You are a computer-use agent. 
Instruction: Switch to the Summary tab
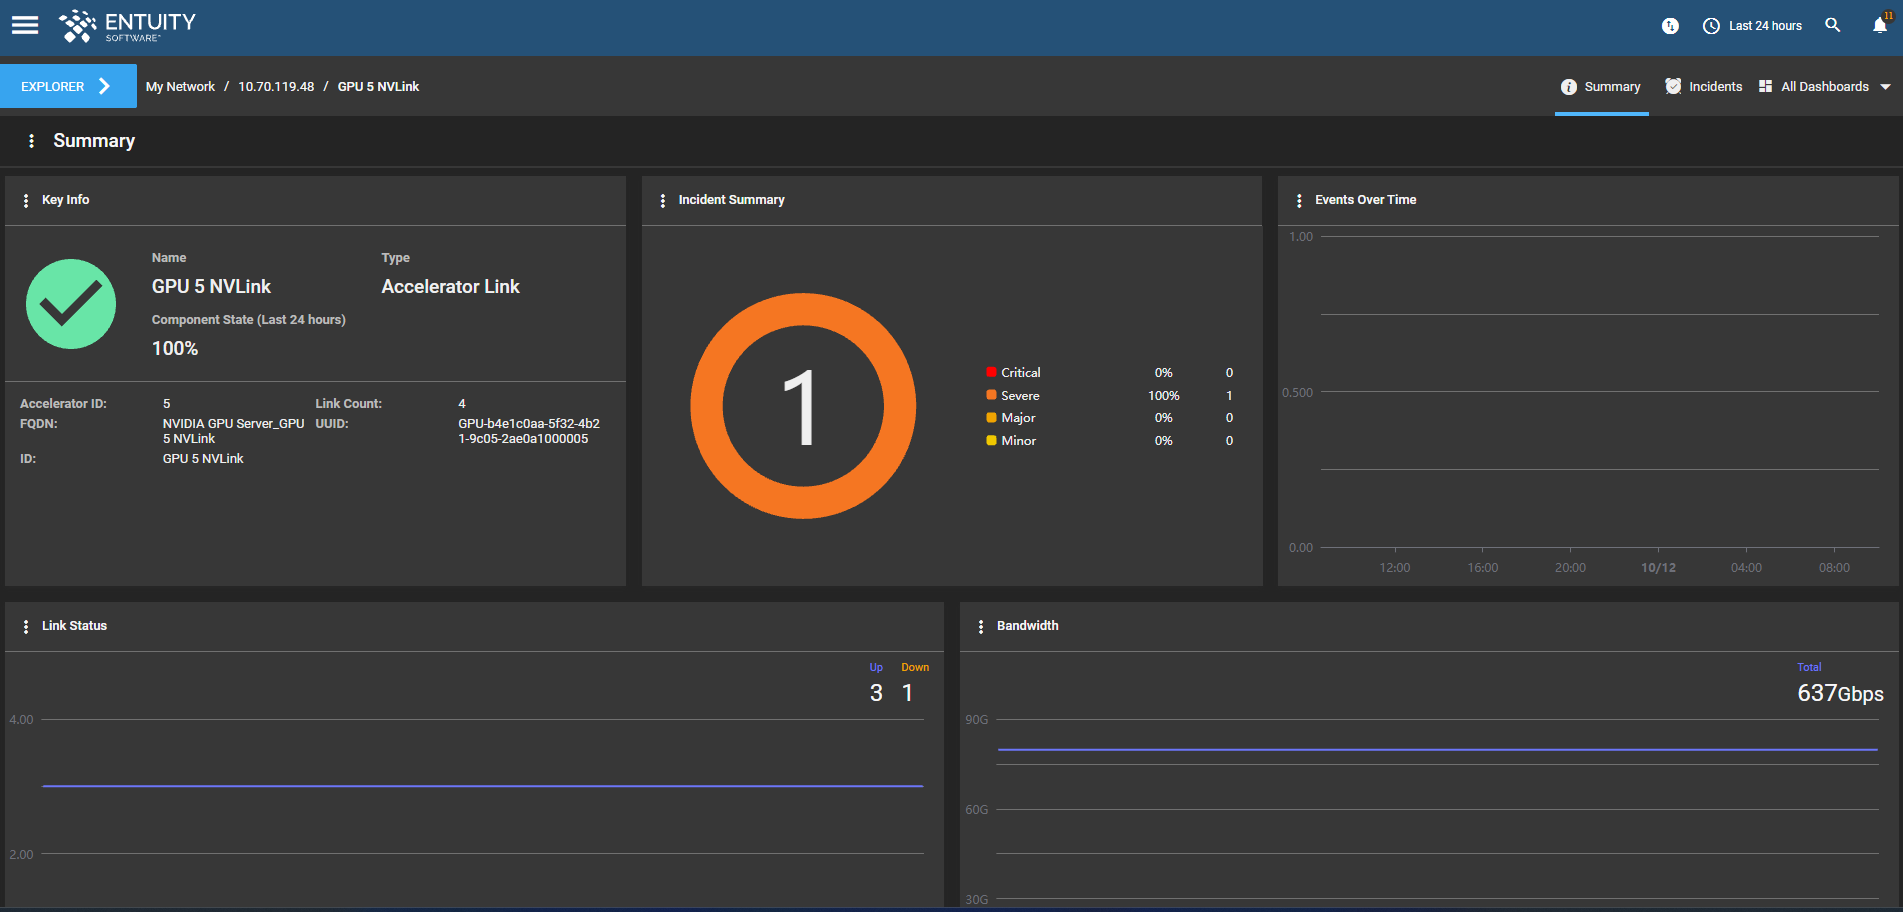tap(1601, 87)
